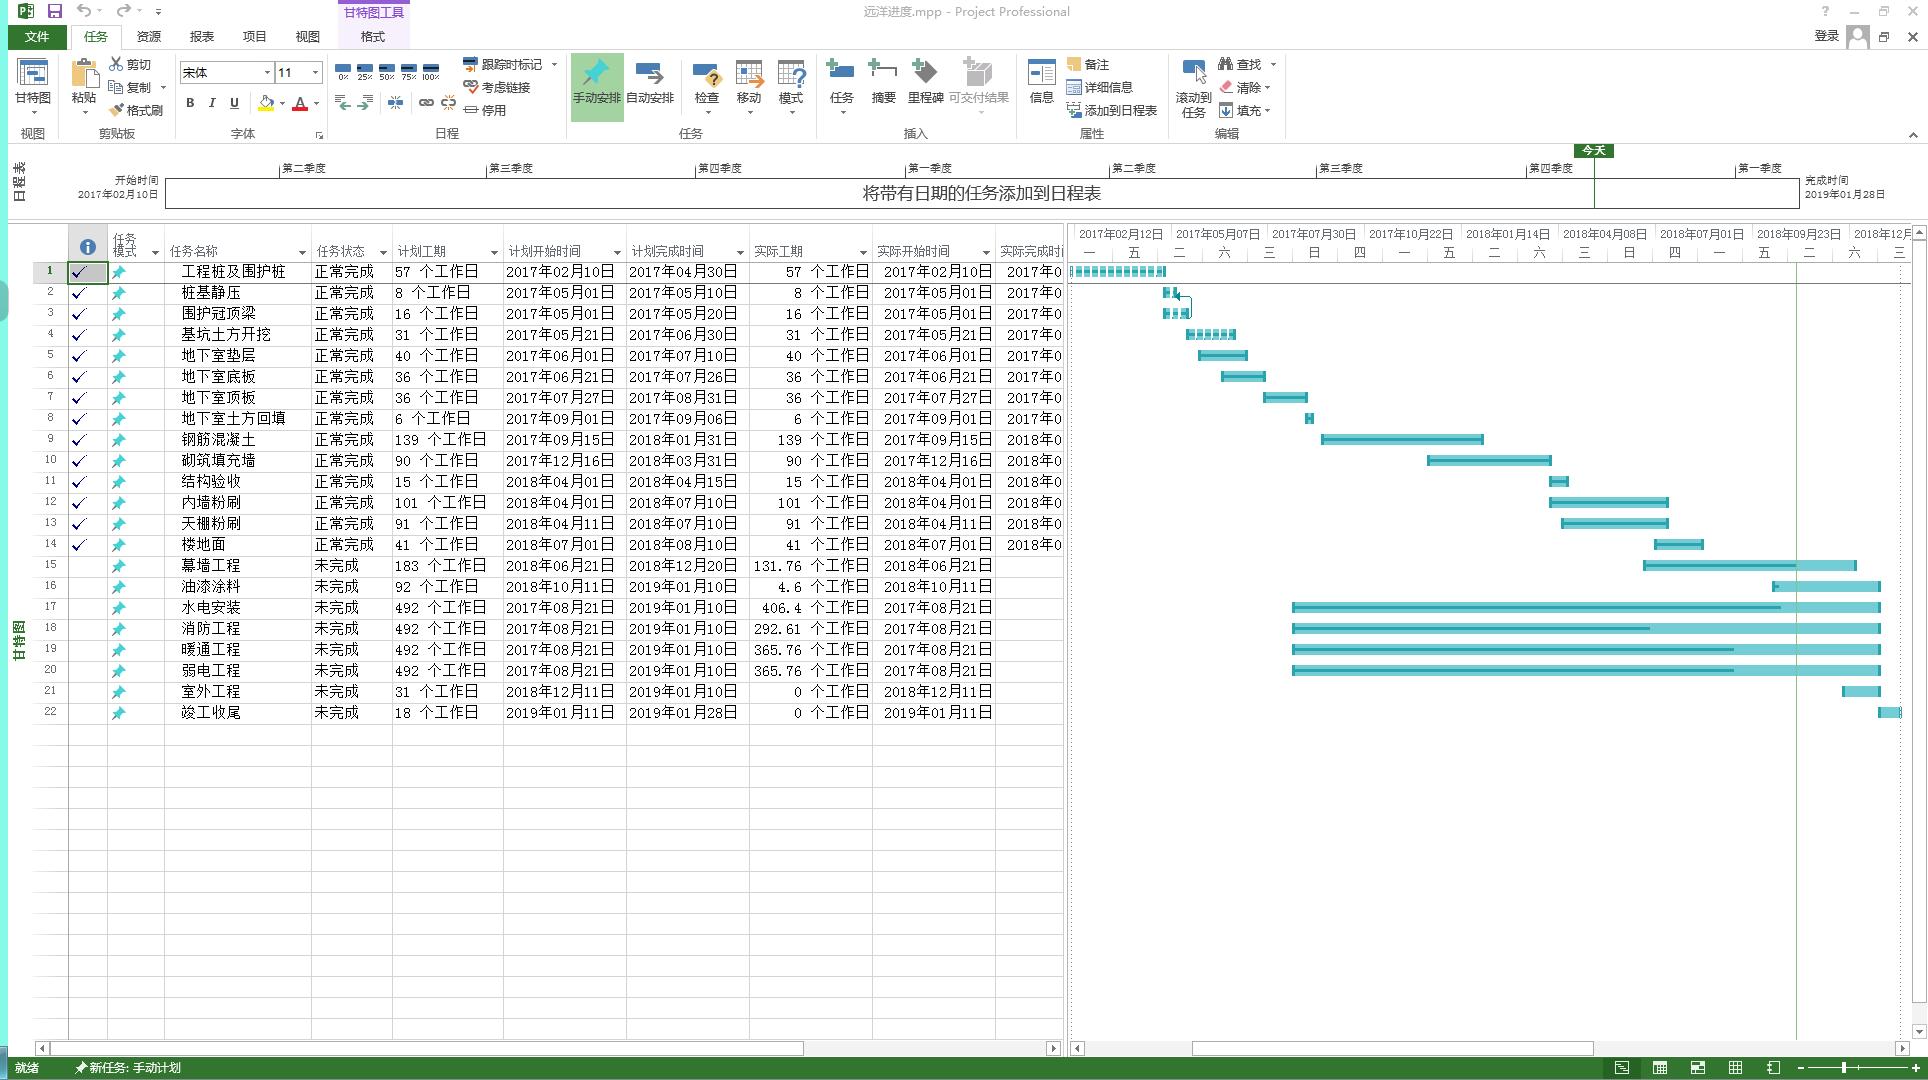Click the Format Painter brush icon
The image size is (1928, 1080).
[x=116, y=110]
